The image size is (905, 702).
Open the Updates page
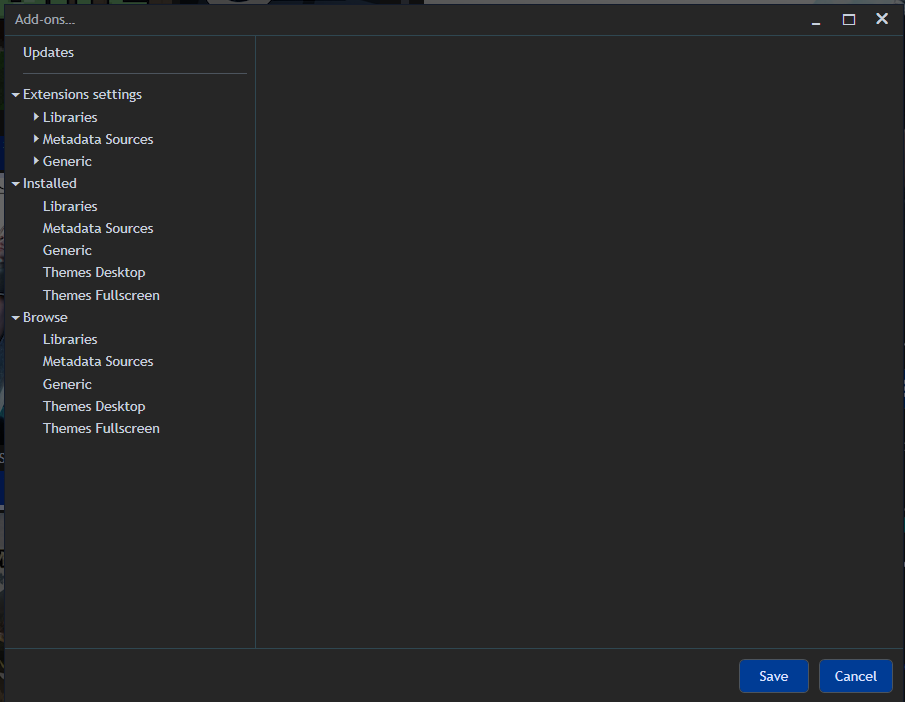tap(48, 53)
